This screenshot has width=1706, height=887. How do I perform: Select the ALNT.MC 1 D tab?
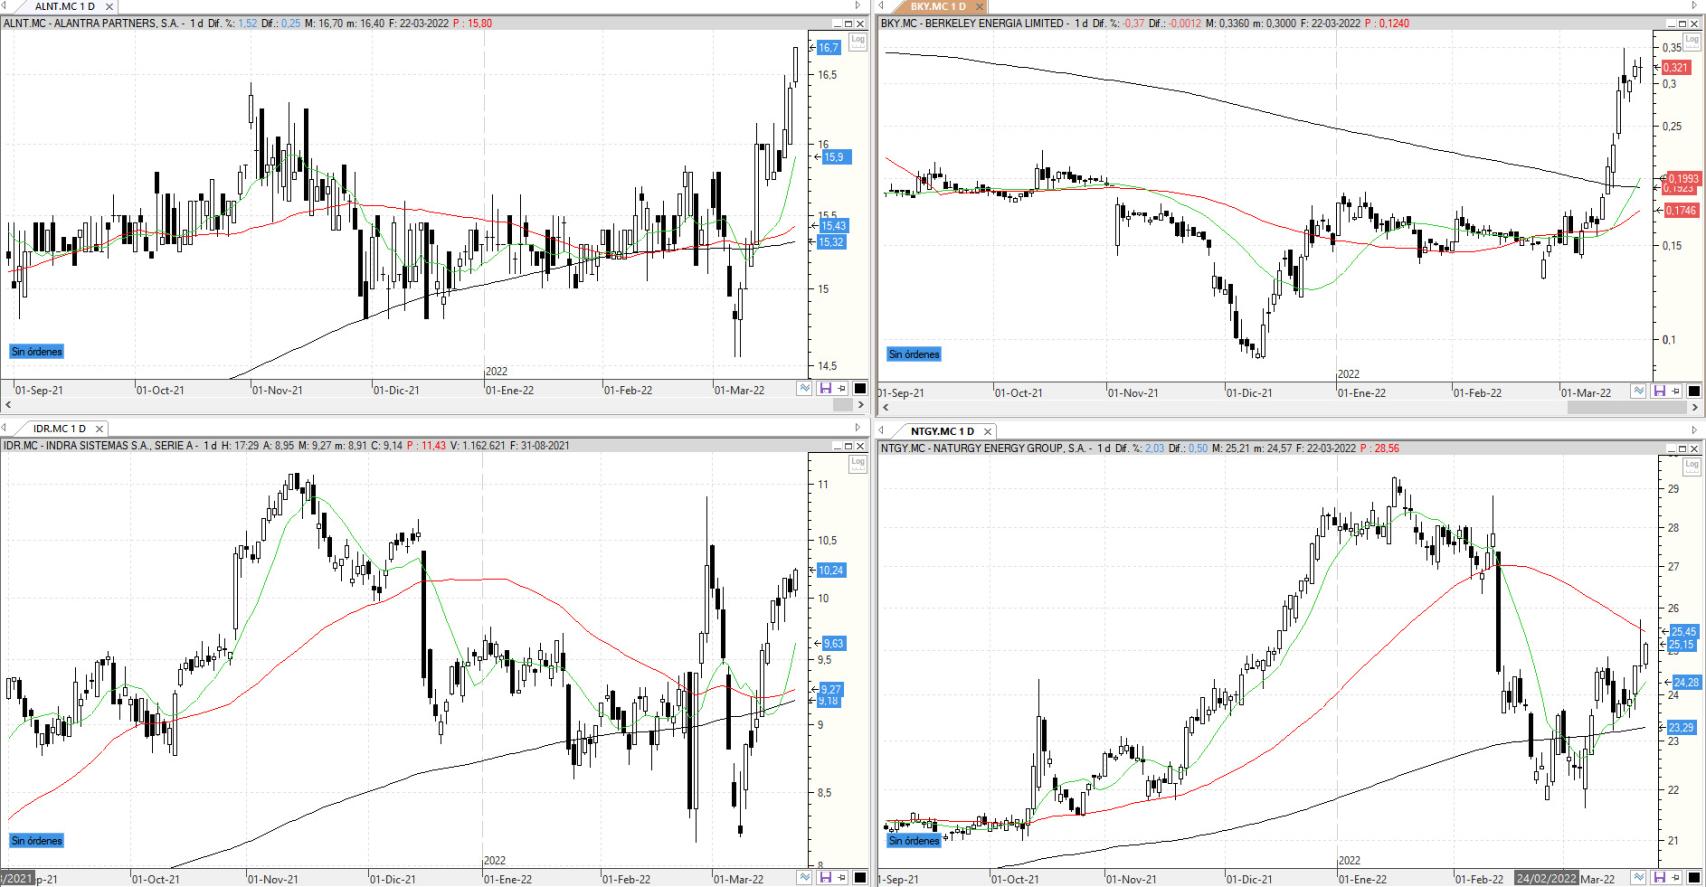[65, 6]
